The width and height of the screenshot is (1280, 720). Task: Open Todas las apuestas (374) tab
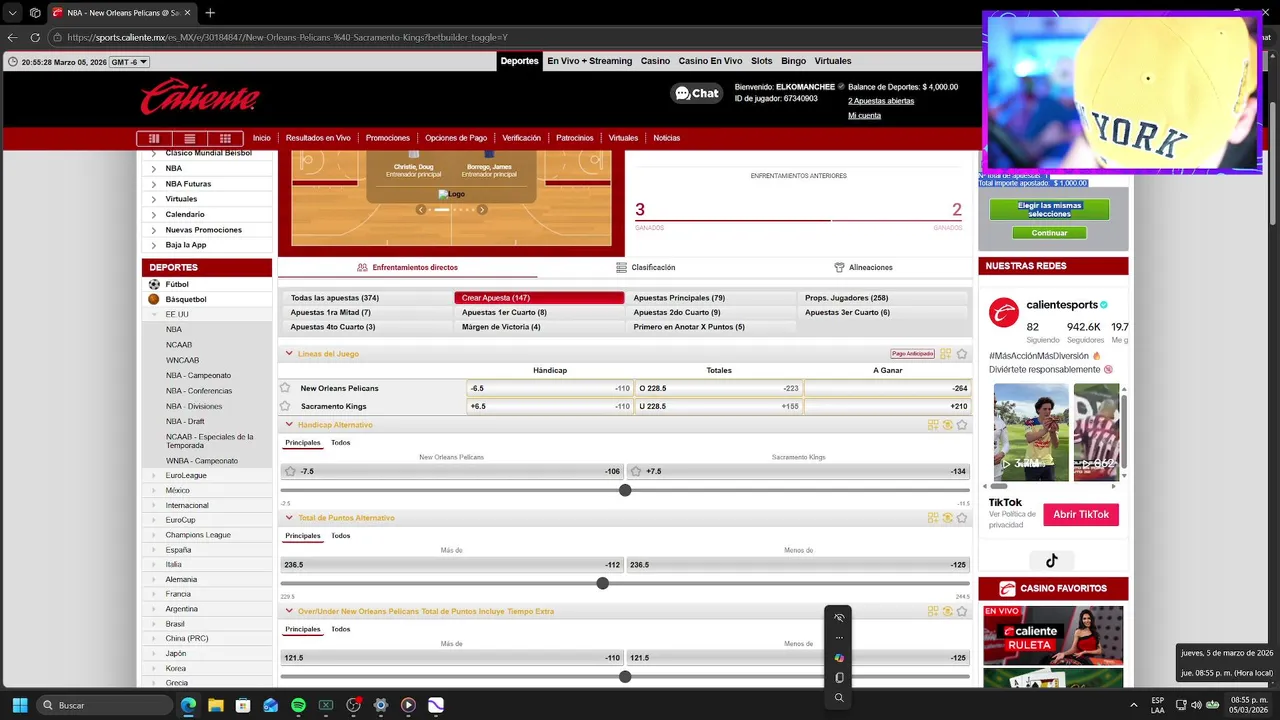coord(367,298)
